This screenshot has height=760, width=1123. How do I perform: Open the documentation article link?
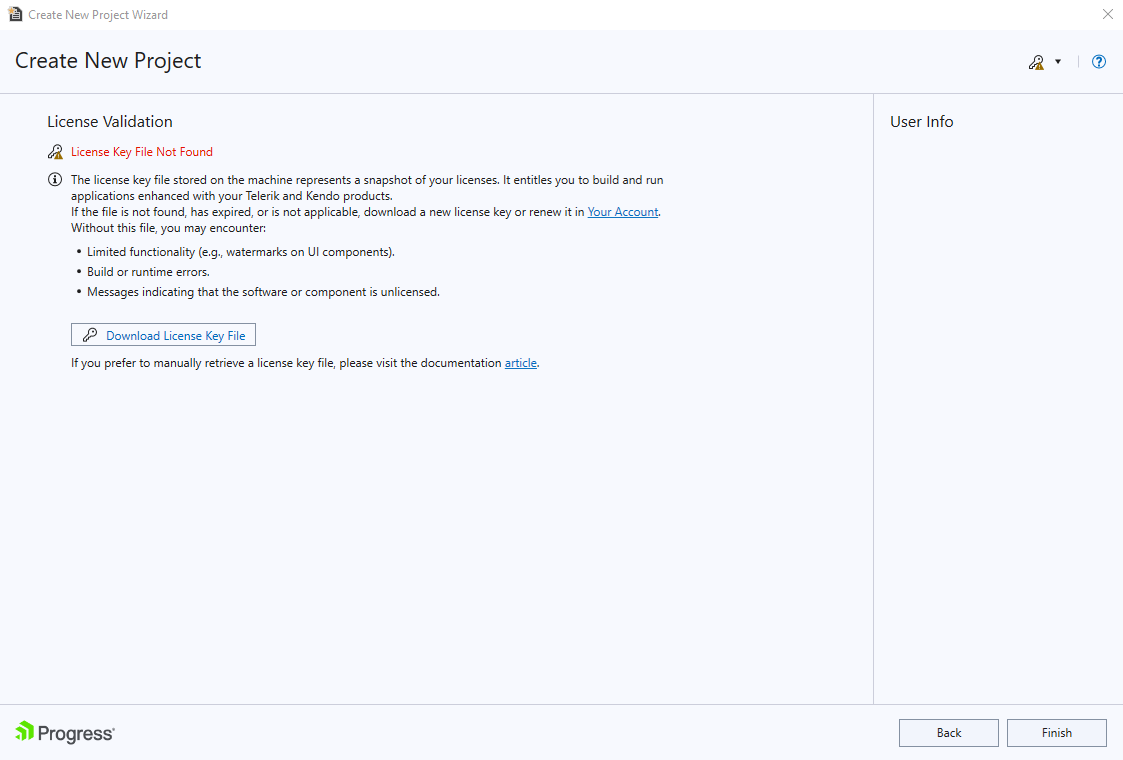520,362
